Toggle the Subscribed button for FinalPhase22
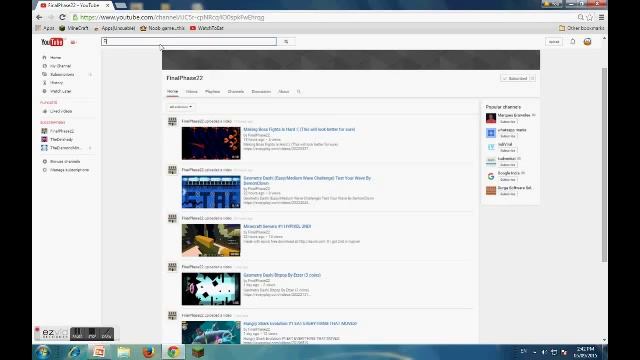This screenshot has width=640, height=360. [x=515, y=78]
